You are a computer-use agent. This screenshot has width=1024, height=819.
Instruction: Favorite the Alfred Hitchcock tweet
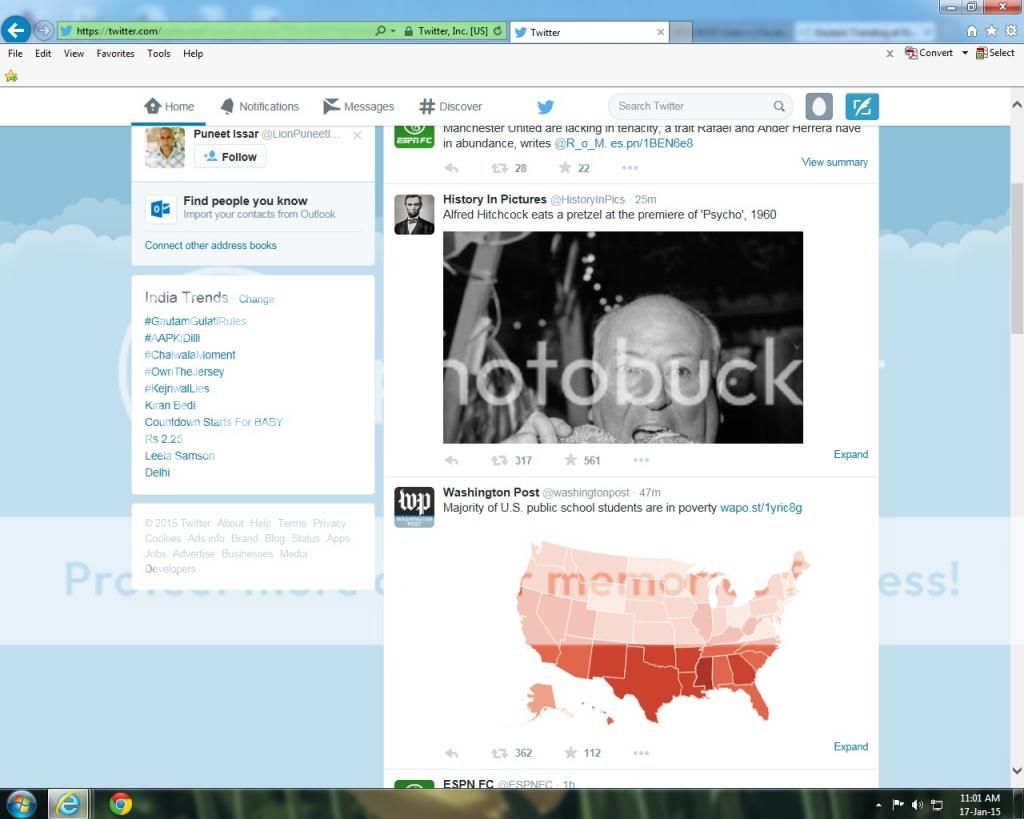tap(570, 460)
